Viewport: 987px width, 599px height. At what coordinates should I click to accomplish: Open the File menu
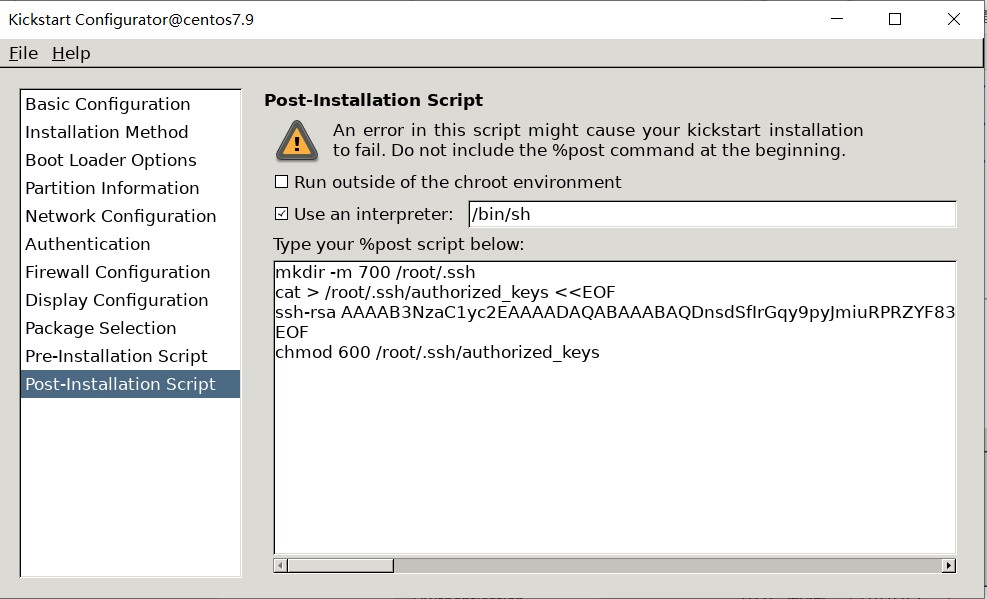23,53
